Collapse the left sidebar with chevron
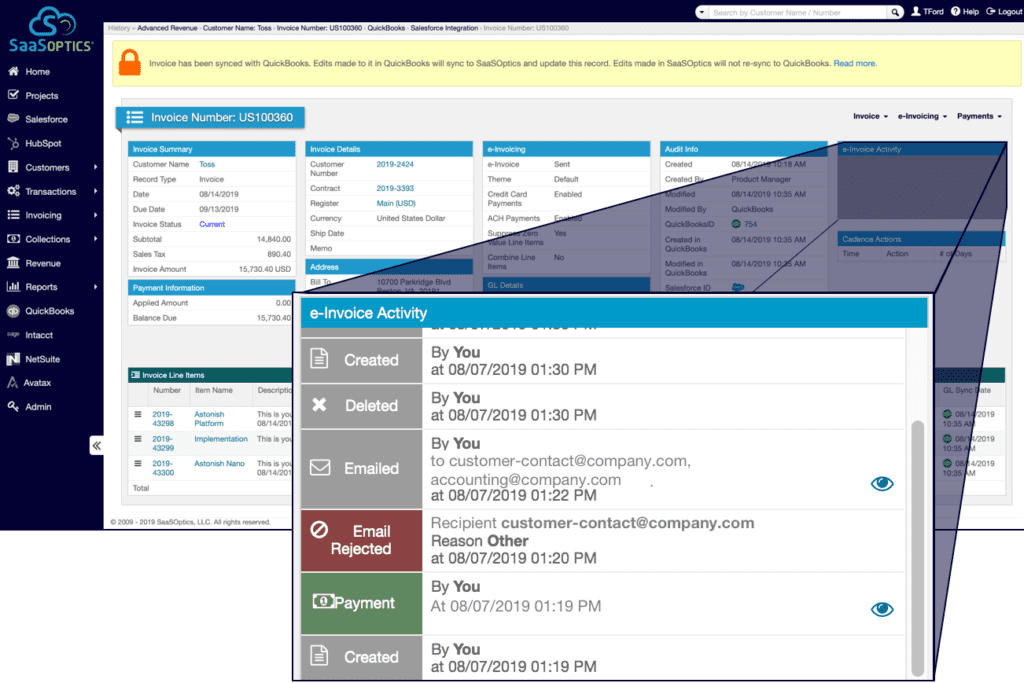Screen dimensions: 1024x683 (x=97, y=446)
